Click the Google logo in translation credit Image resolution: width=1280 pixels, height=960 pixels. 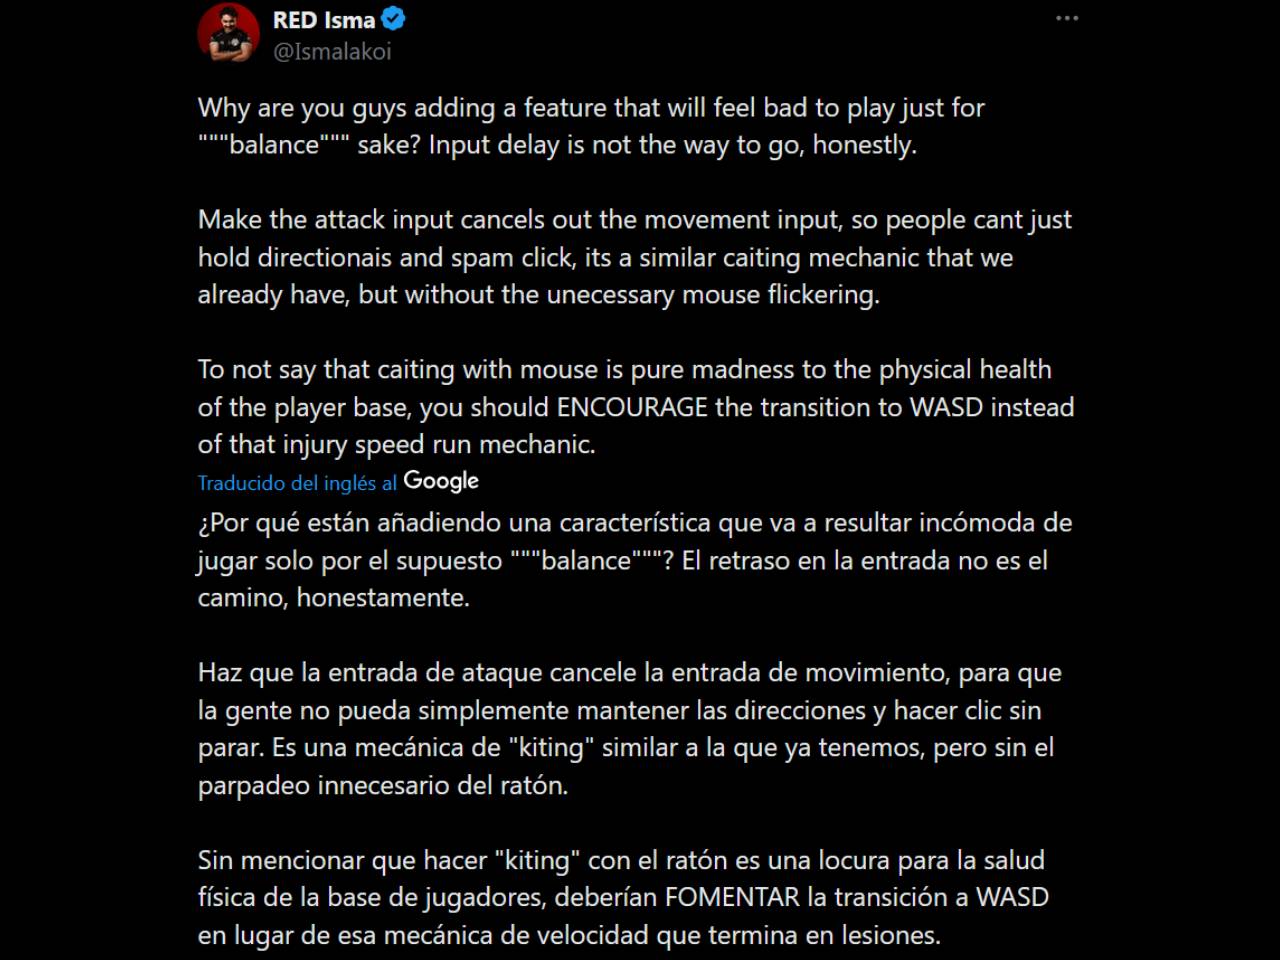(441, 481)
